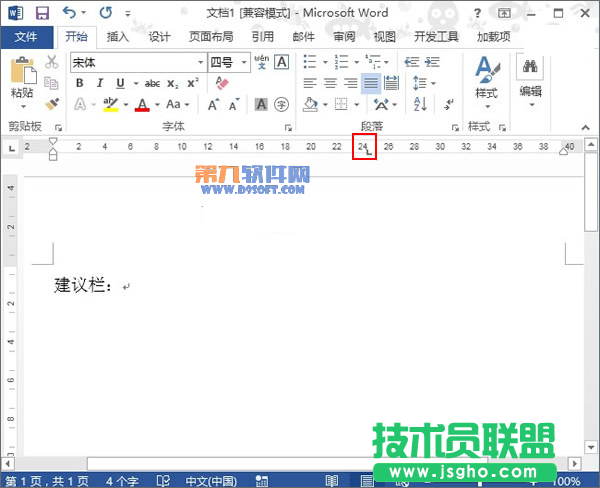Image resolution: width=600 pixels, height=488 pixels.
Task: Toggle Strikethrough abc formatting
Action: pyautogui.click(x=152, y=83)
